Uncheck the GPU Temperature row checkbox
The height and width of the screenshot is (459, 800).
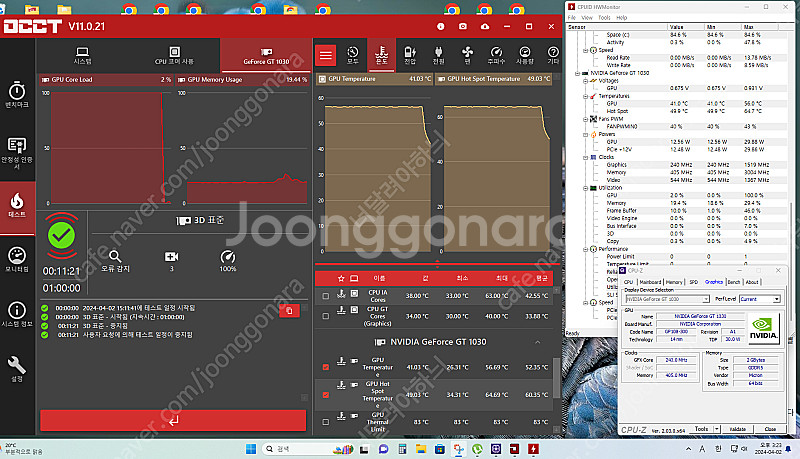[326, 367]
